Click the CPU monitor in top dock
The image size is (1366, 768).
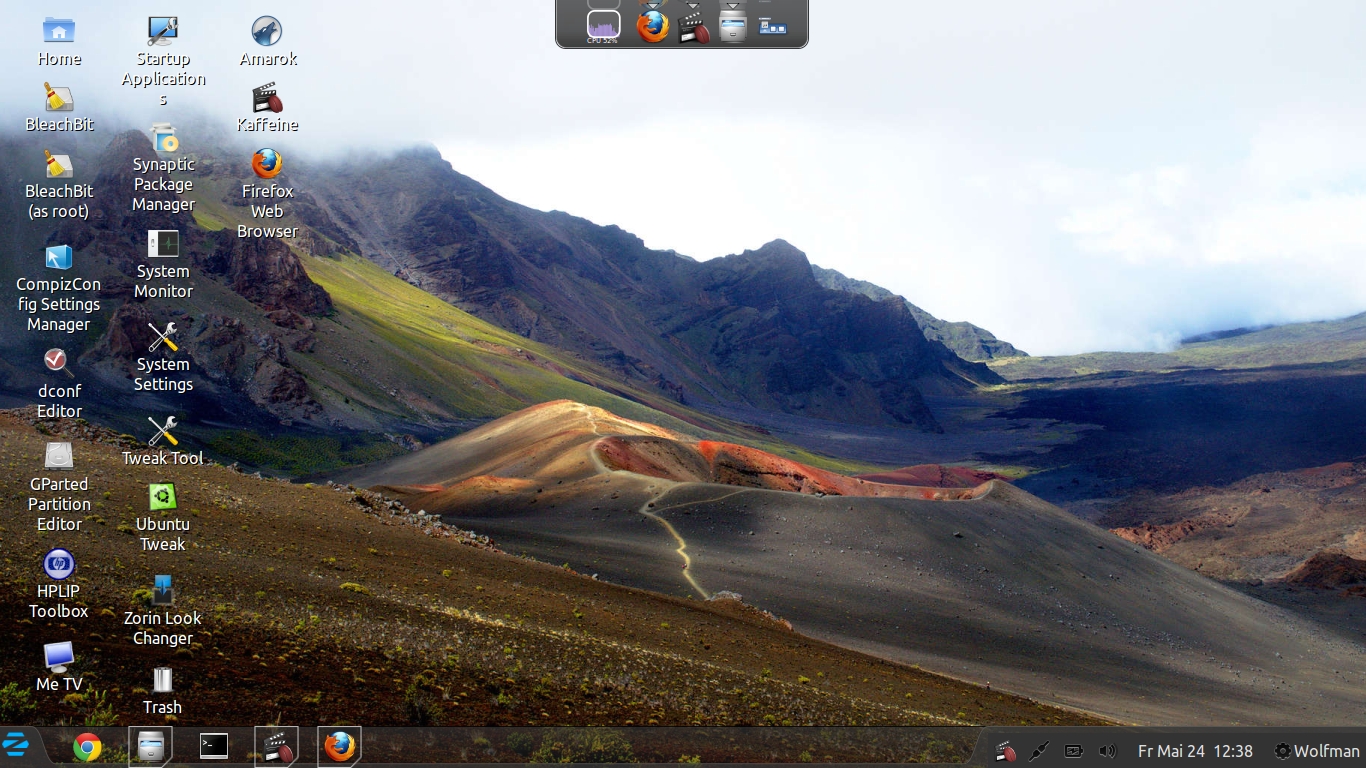603,26
